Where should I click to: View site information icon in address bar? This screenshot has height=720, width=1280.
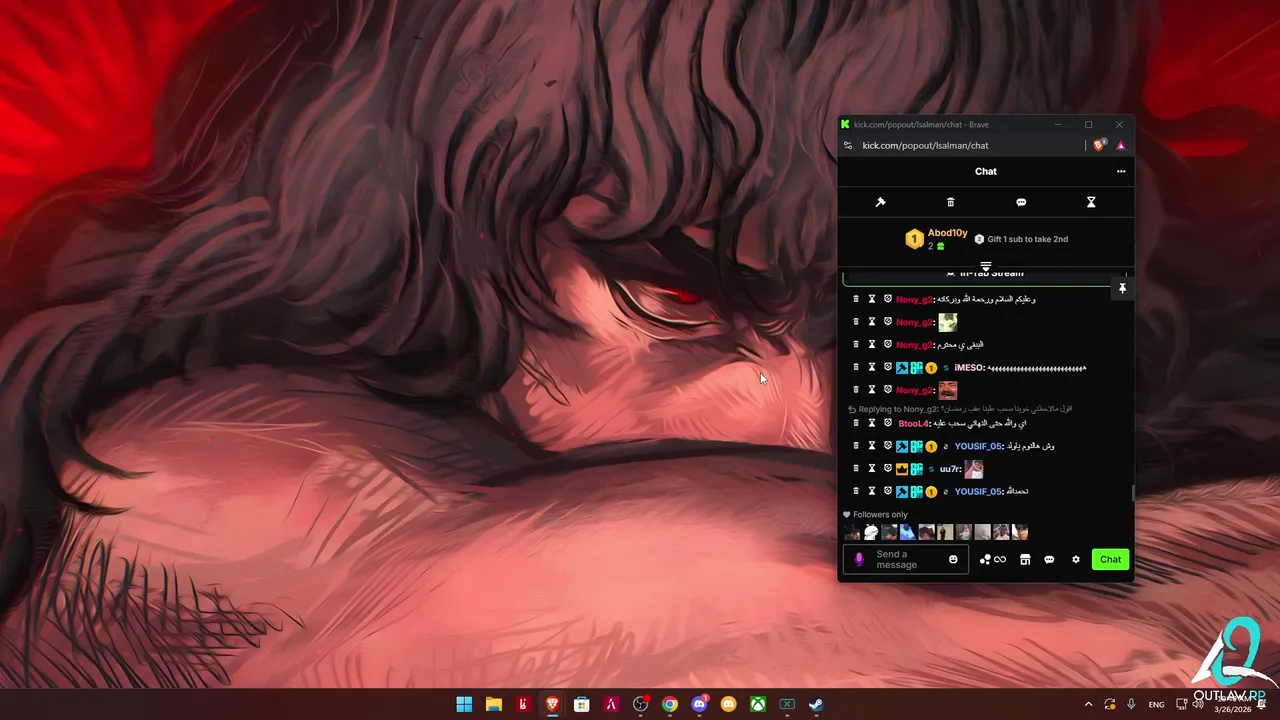(848, 145)
